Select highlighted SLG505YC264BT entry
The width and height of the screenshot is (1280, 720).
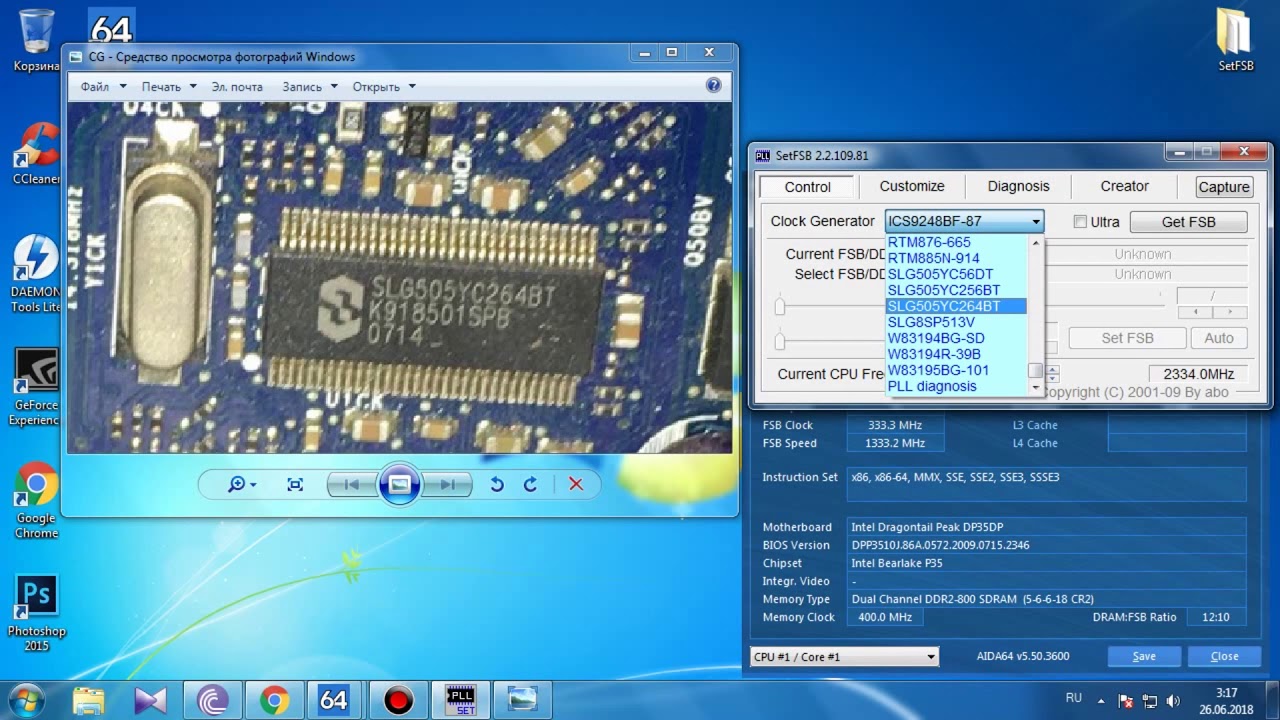tap(957, 306)
